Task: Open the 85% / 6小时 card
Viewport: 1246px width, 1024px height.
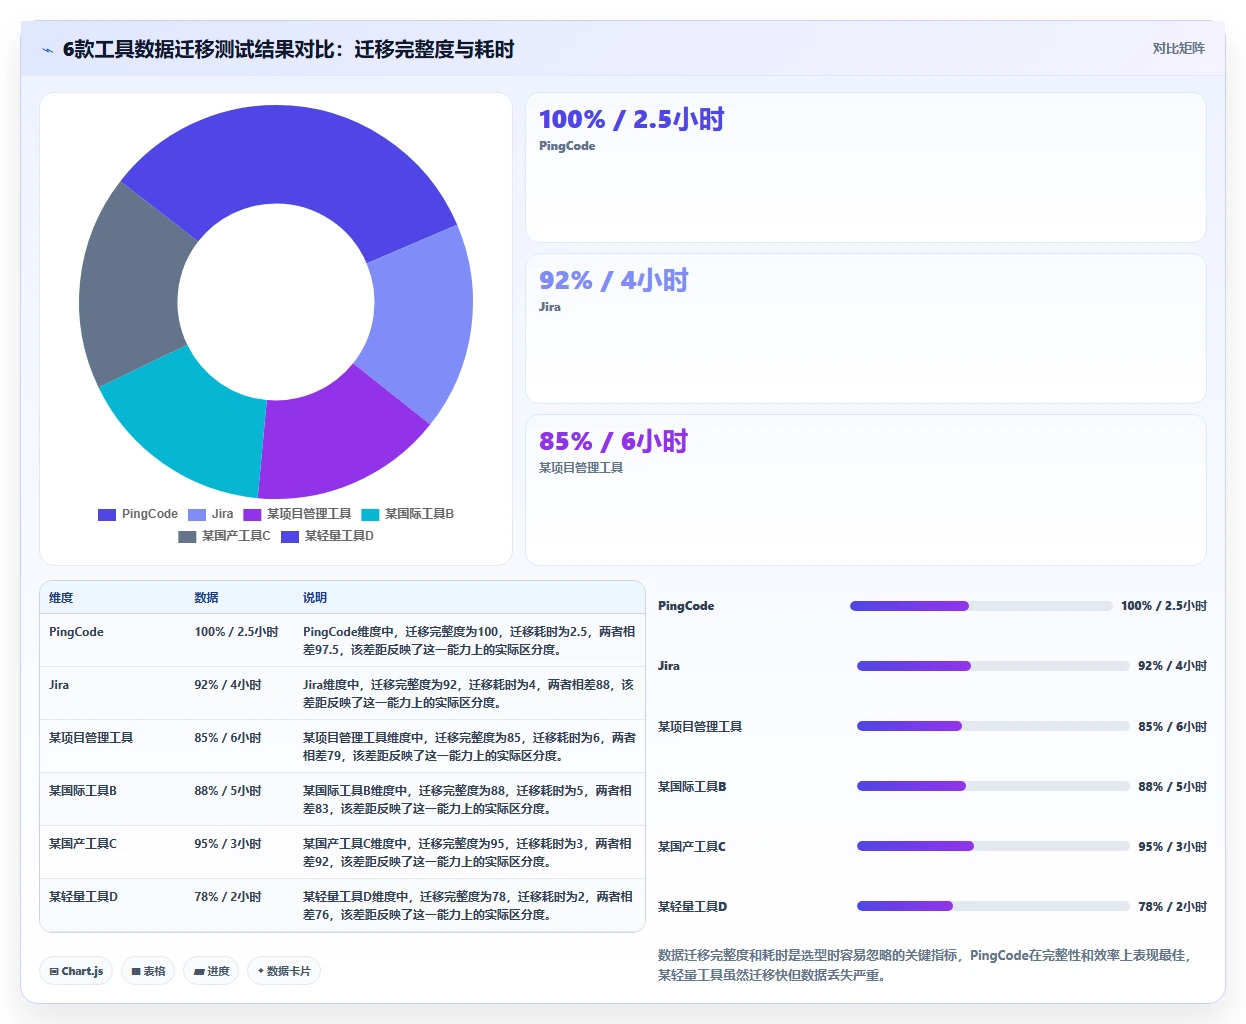Action: [866, 490]
